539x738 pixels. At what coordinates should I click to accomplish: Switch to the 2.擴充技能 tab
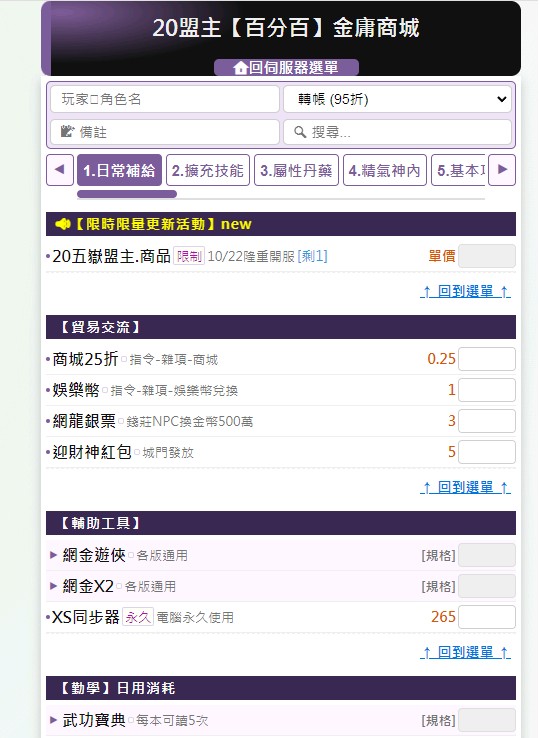(208, 170)
